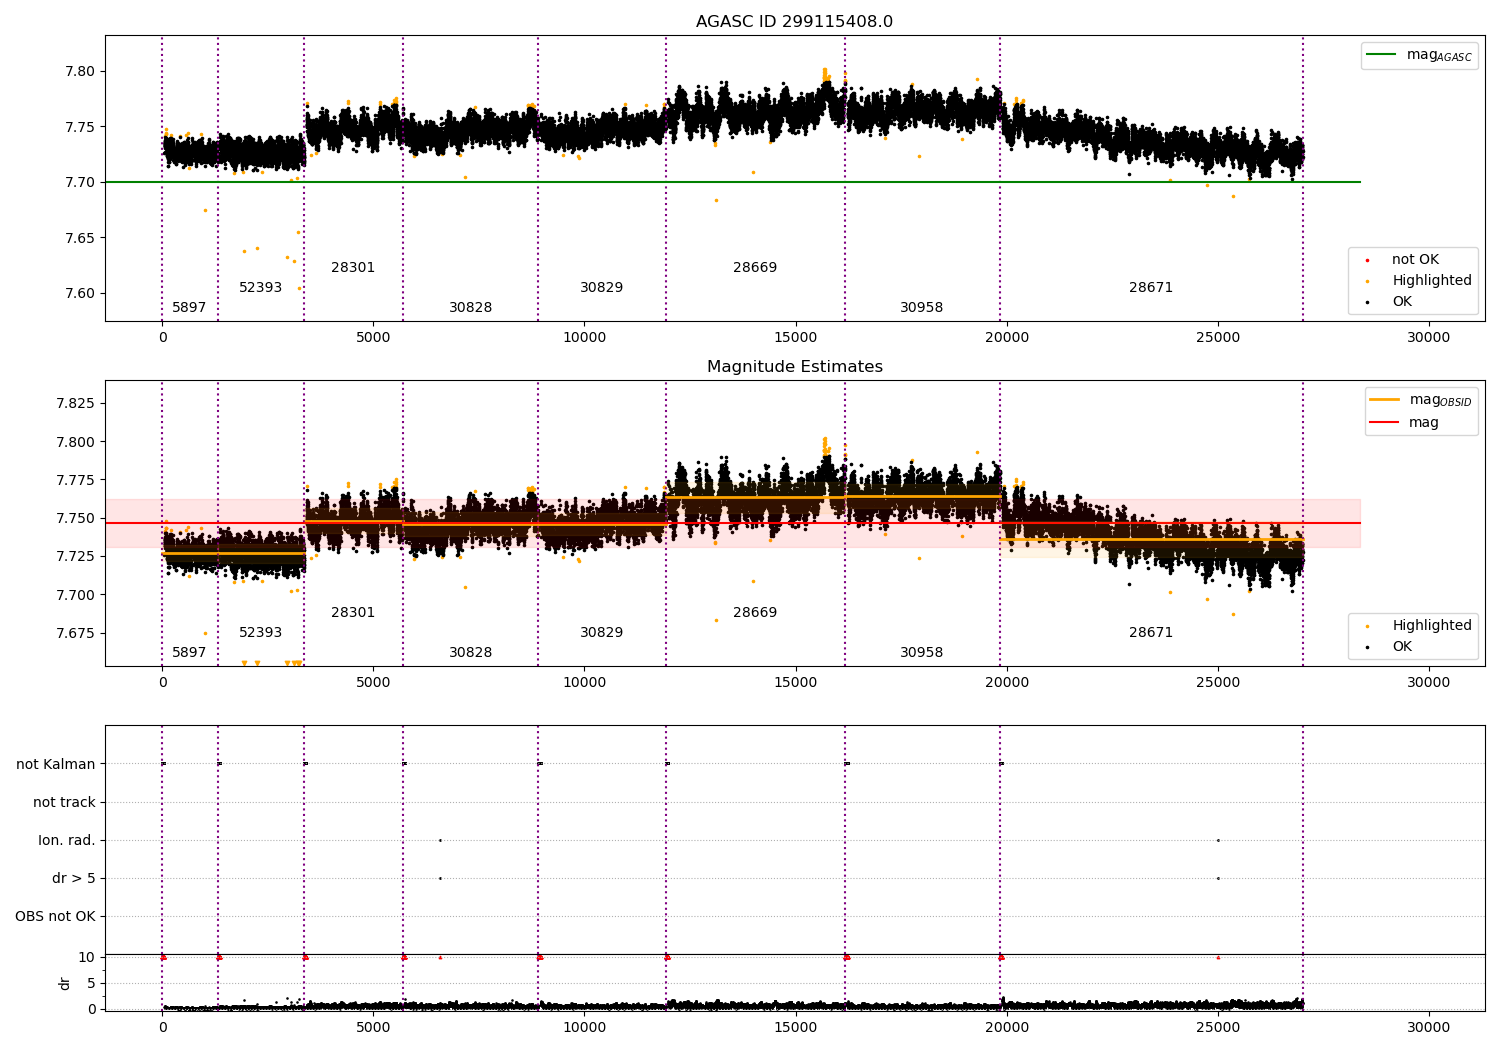Screen dimensions: 1500x1050
Task: Click the 7.80 y-tick label on top plot
Action: click(x=81, y=72)
